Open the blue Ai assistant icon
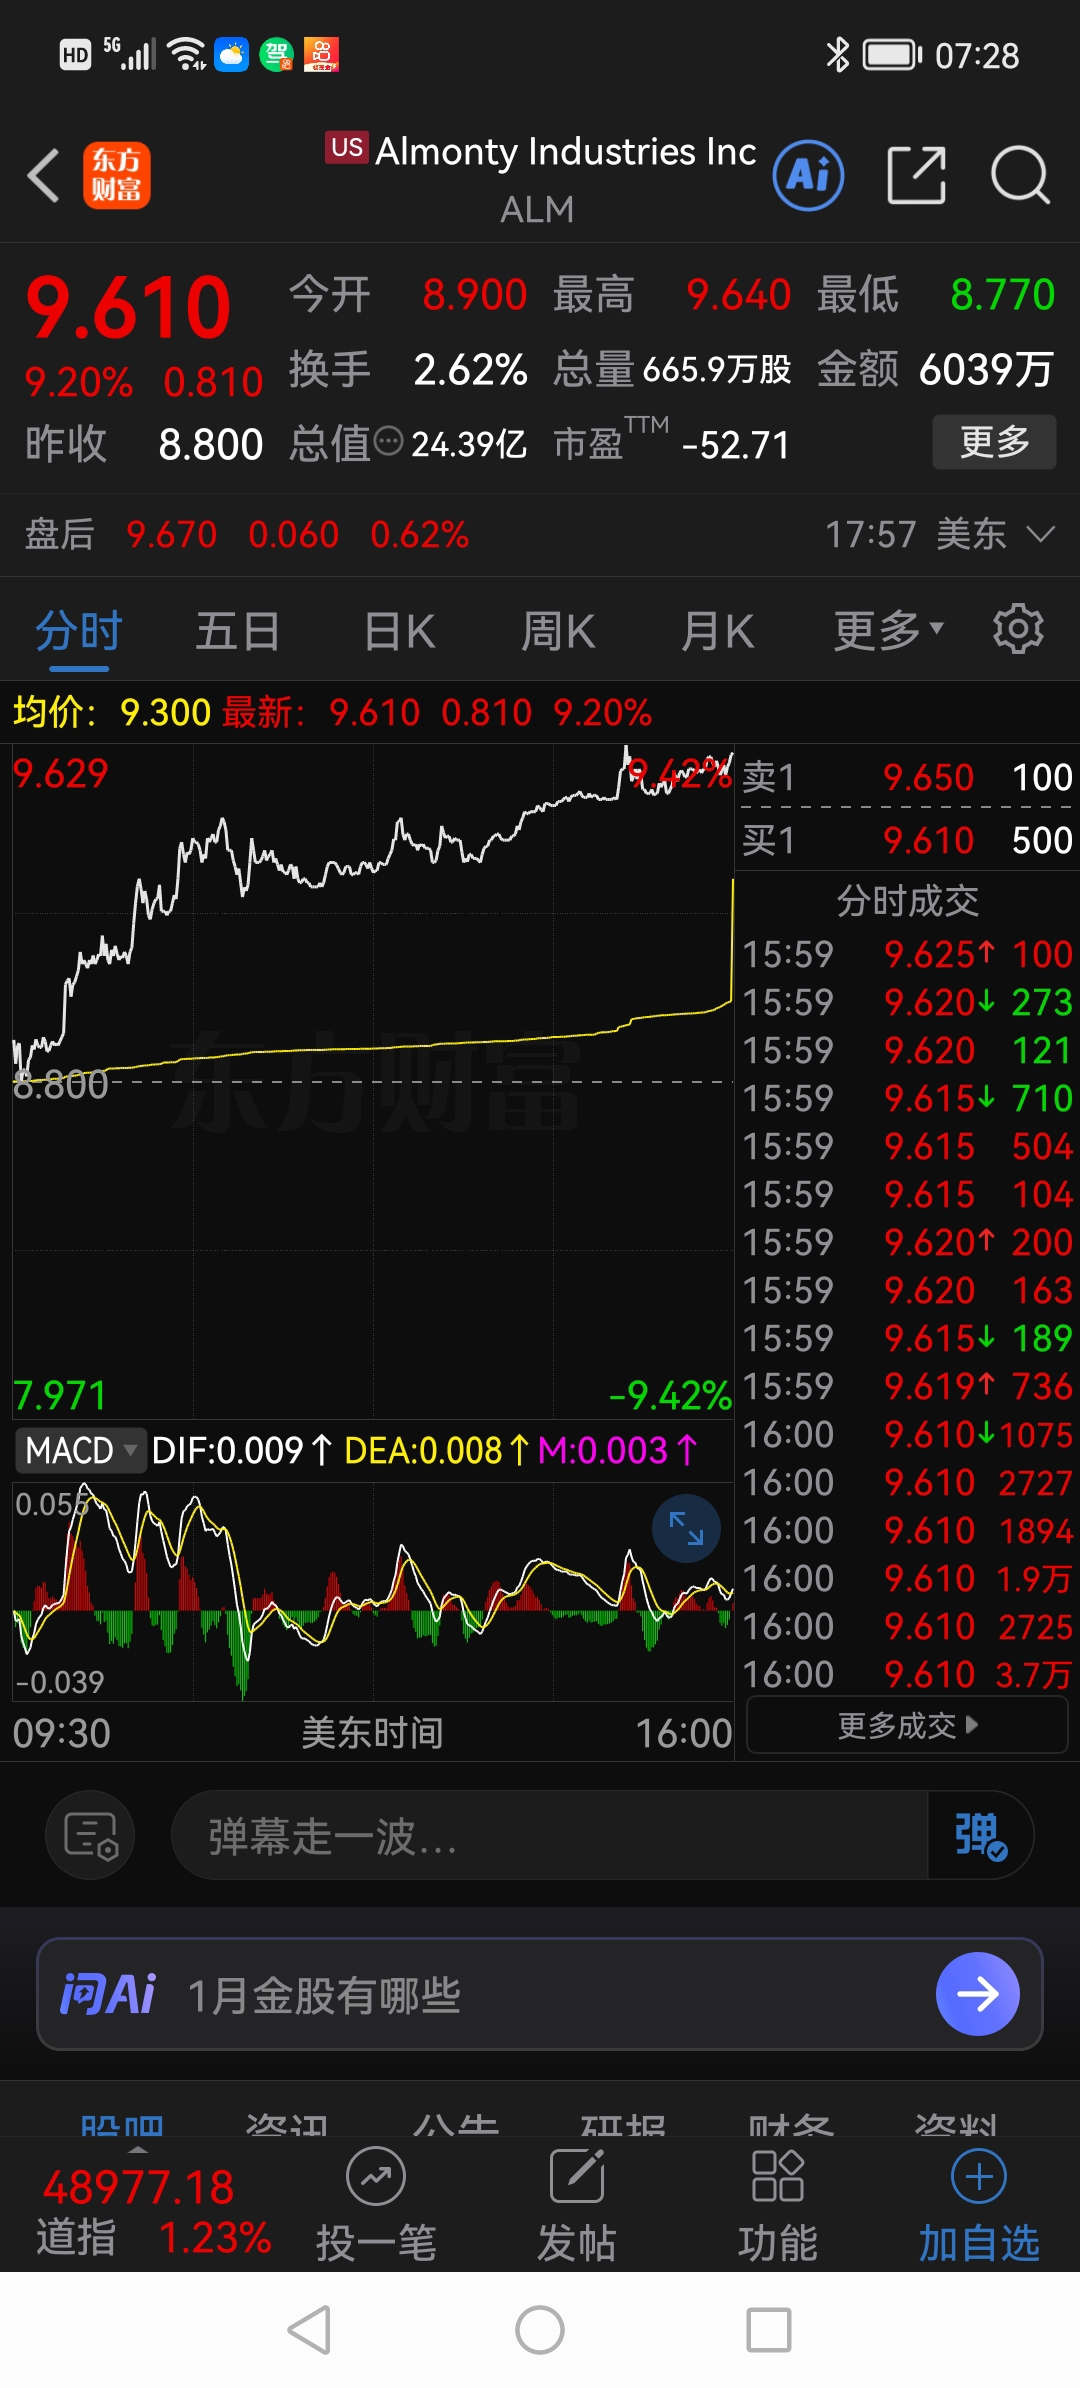This screenshot has width=1080, height=2388. [x=808, y=175]
